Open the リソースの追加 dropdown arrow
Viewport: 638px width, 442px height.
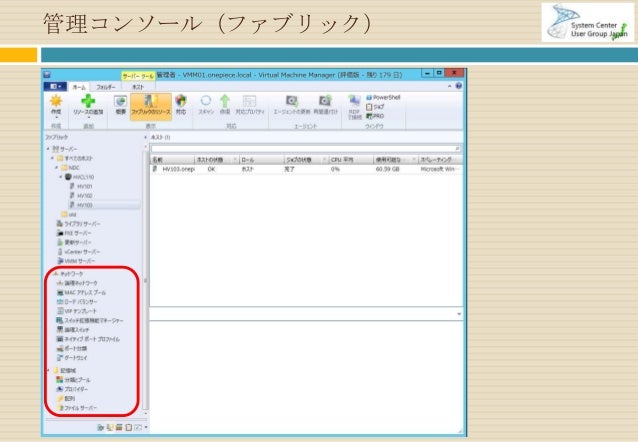[88, 118]
